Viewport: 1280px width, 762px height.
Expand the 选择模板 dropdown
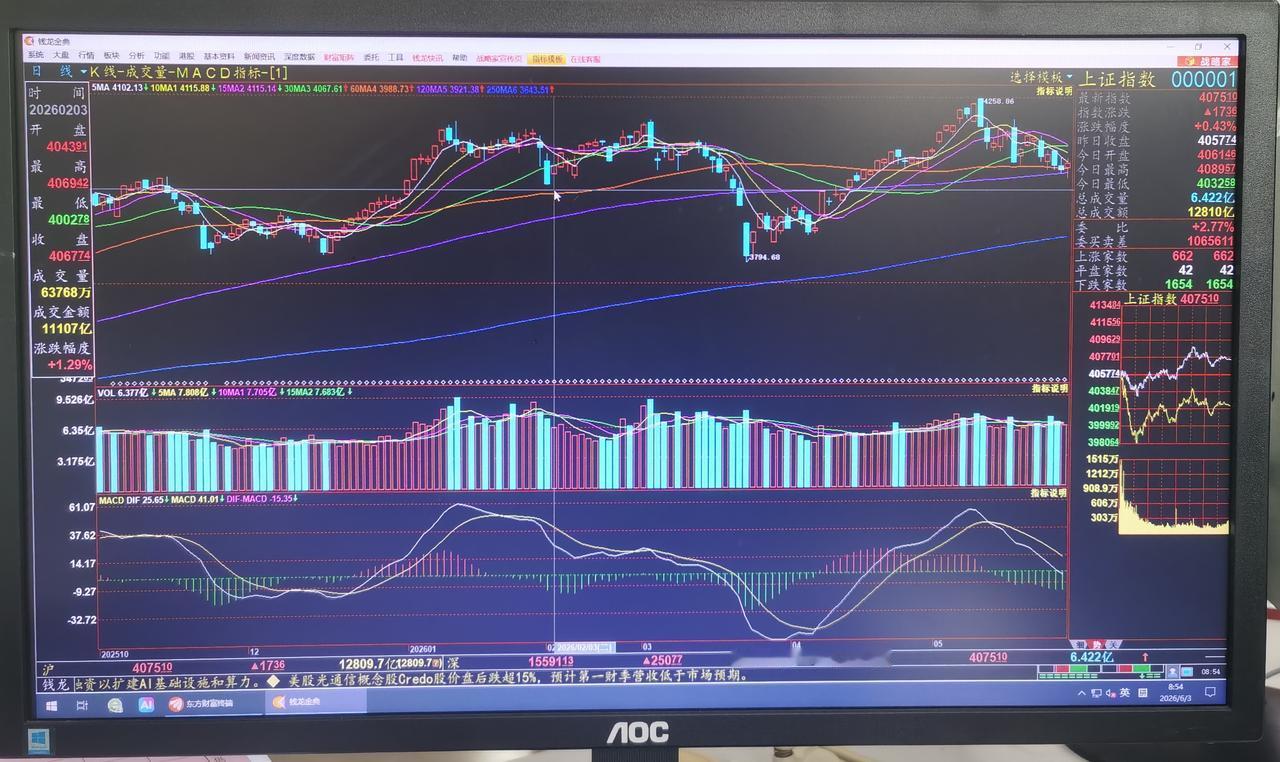click(1041, 77)
